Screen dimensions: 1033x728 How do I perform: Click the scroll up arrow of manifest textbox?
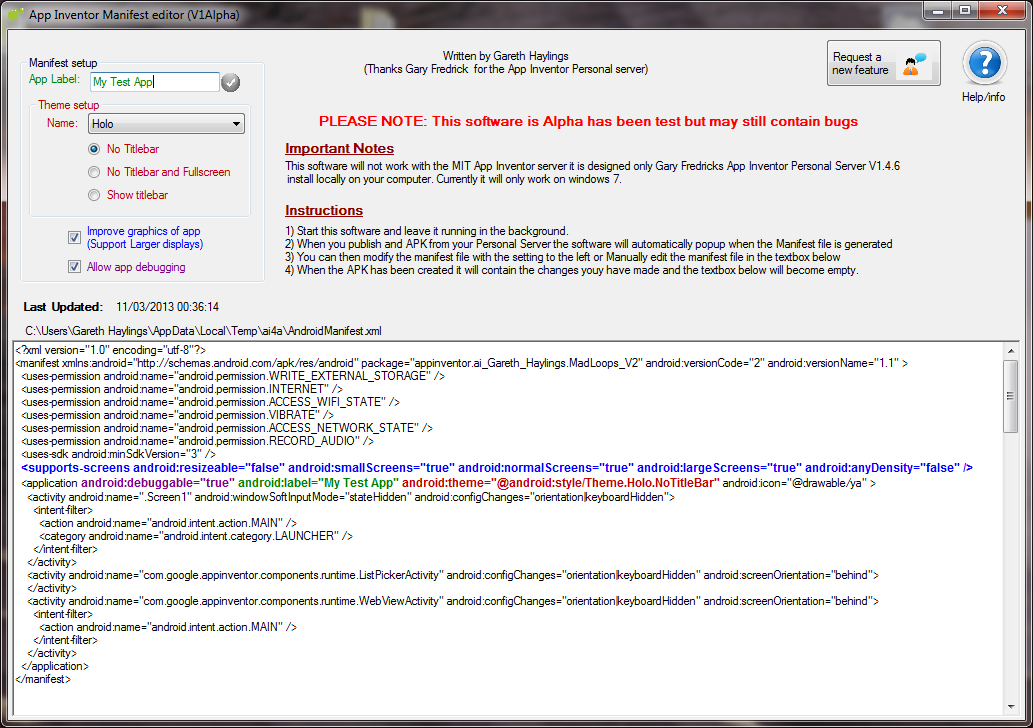[x=1011, y=351]
